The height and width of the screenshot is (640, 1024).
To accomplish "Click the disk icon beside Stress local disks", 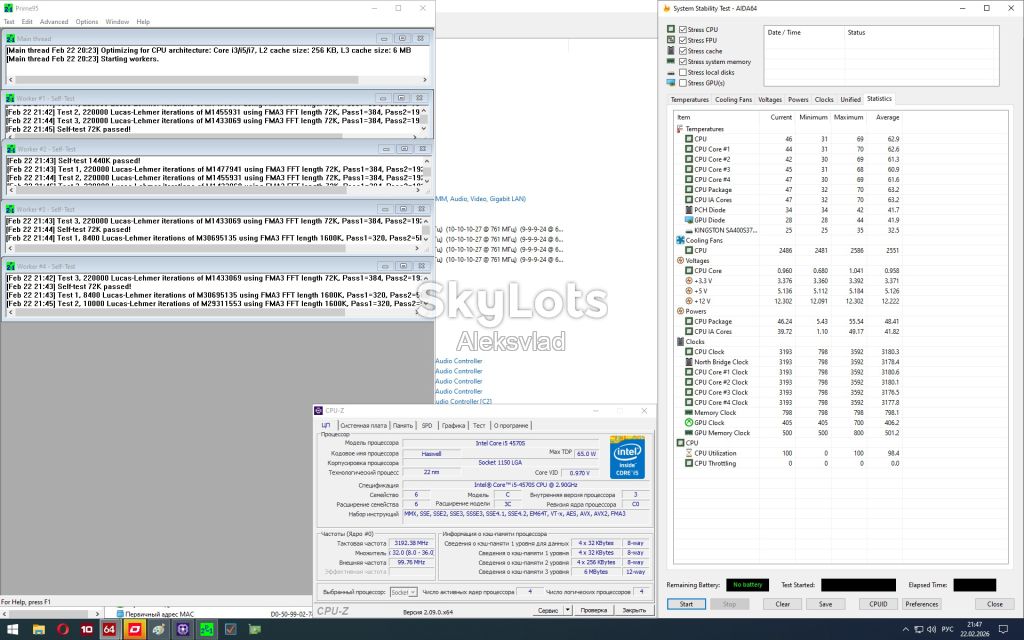I will tap(671, 72).
